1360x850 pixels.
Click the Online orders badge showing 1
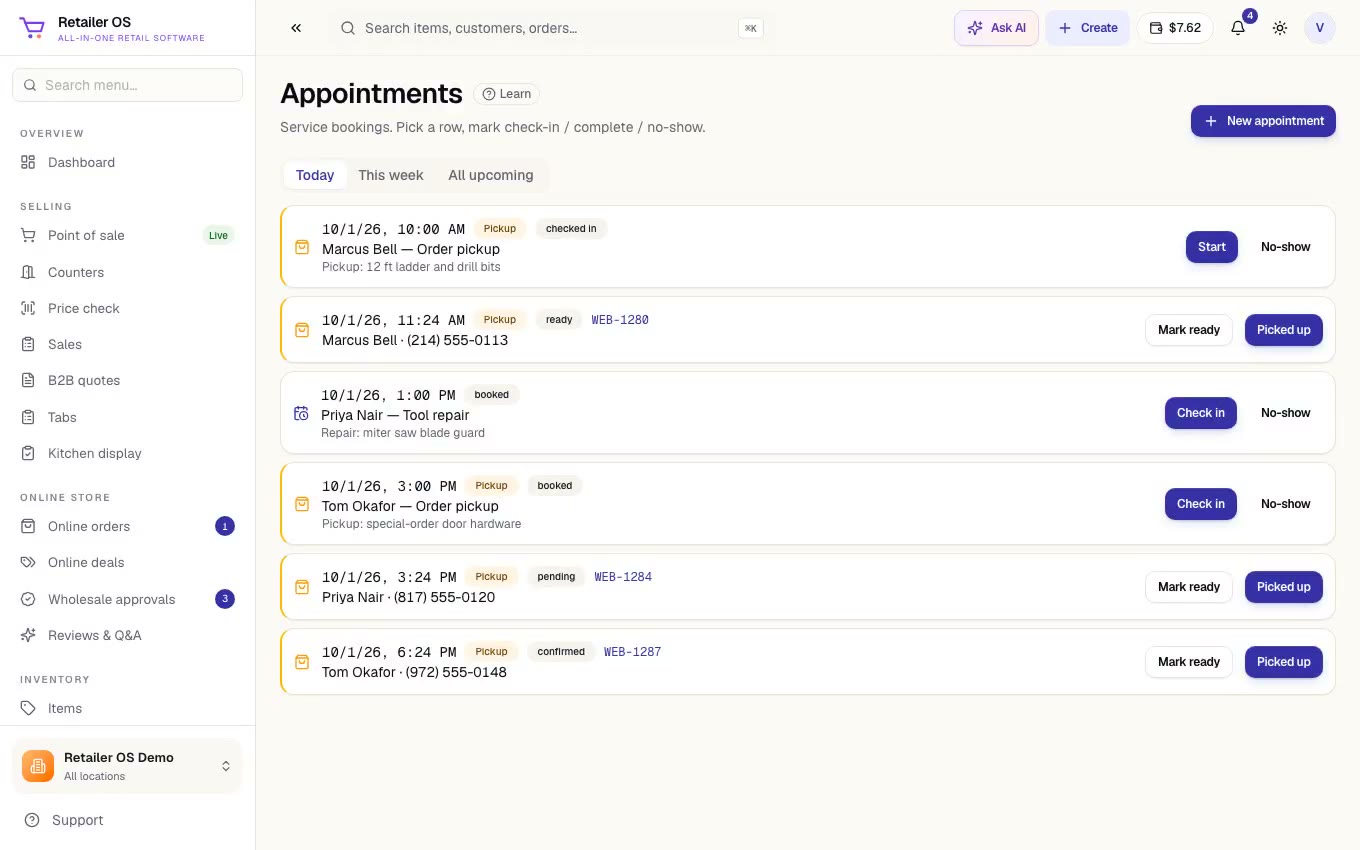225,526
